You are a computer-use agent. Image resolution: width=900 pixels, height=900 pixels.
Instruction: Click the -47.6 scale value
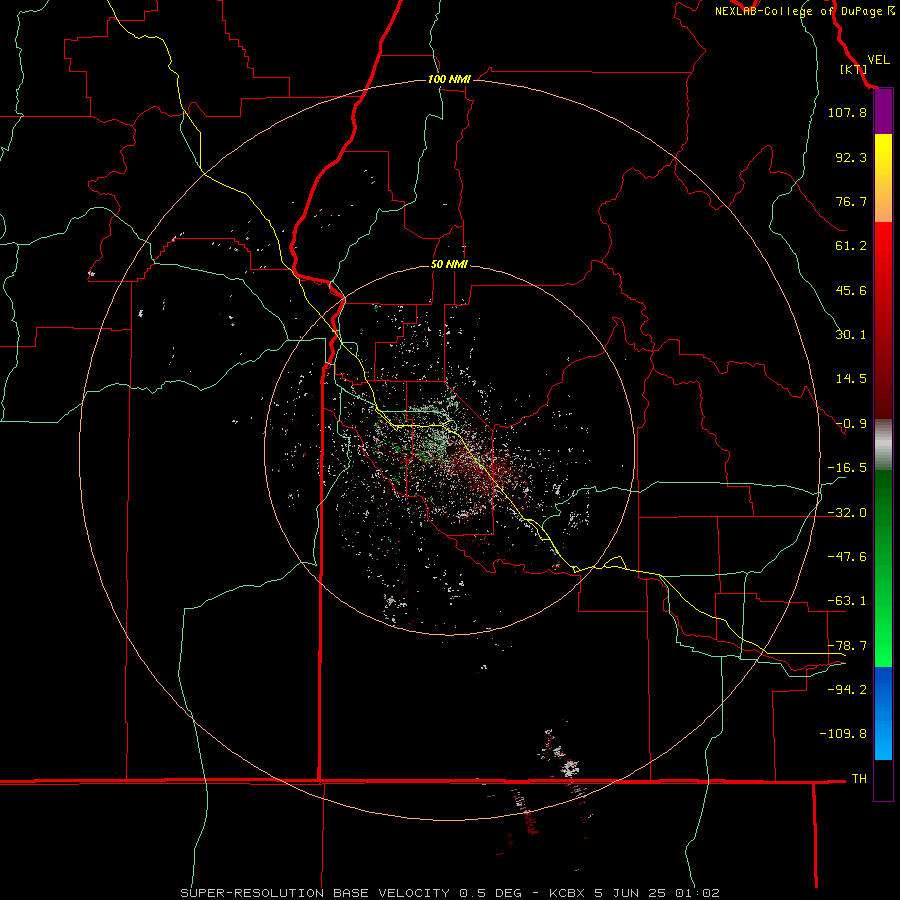[847, 557]
